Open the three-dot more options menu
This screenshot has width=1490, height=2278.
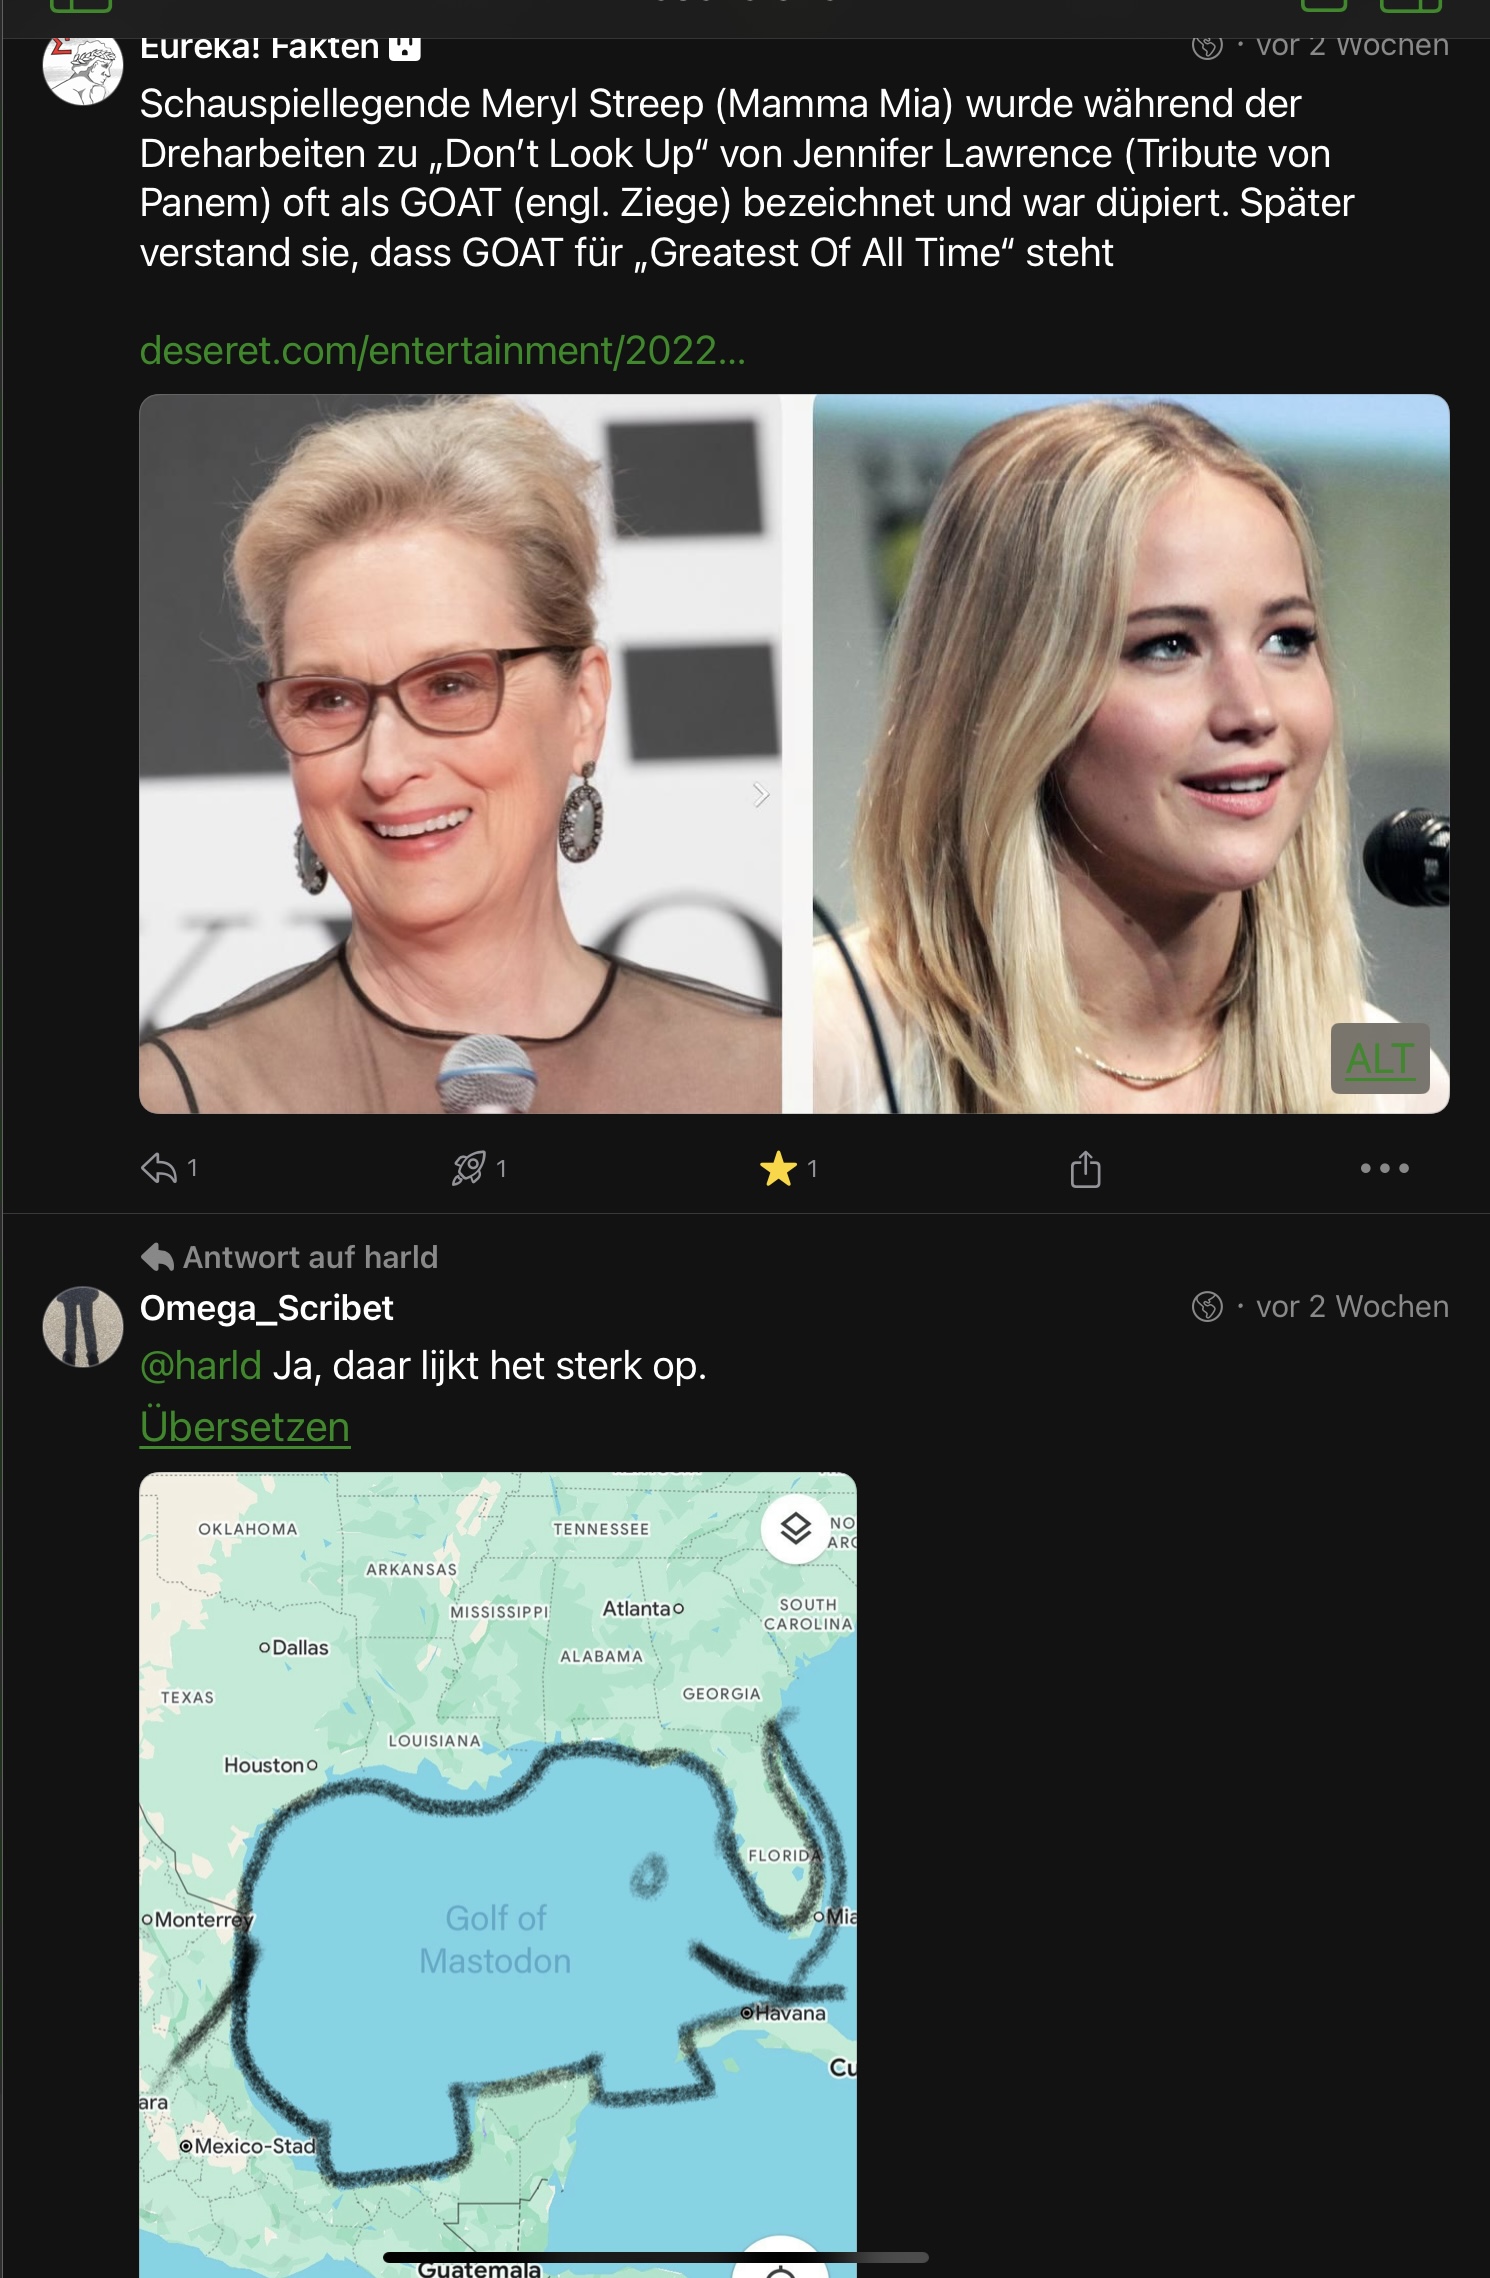tap(1384, 1168)
